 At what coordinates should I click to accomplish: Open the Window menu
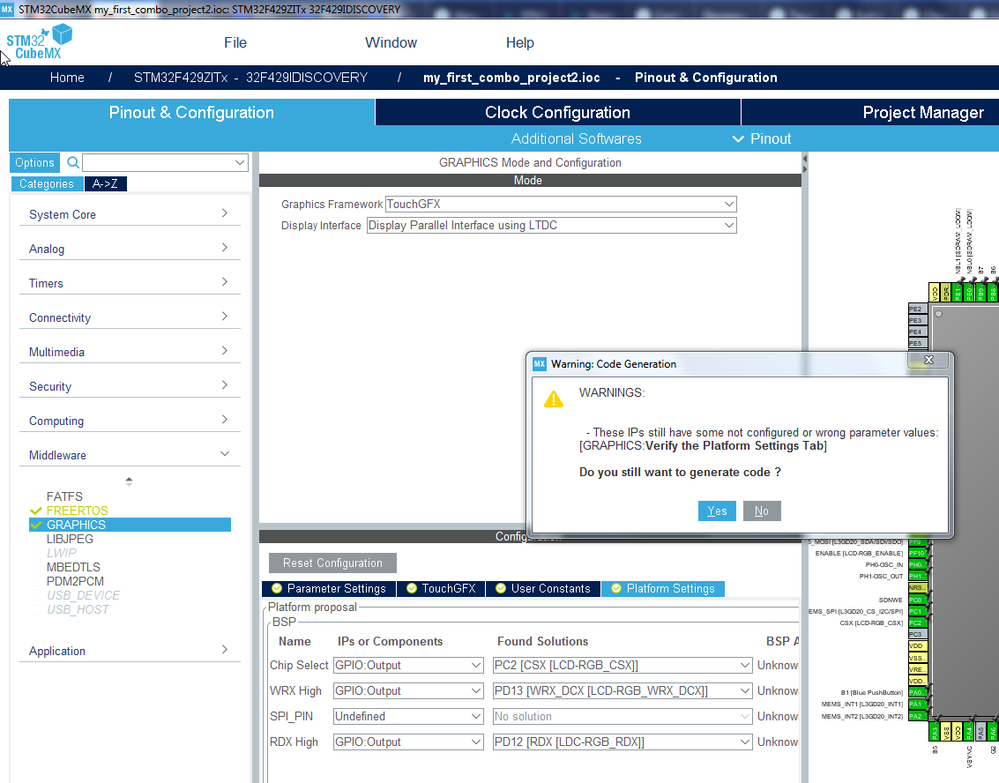pyautogui.click(x=391, y=43)
